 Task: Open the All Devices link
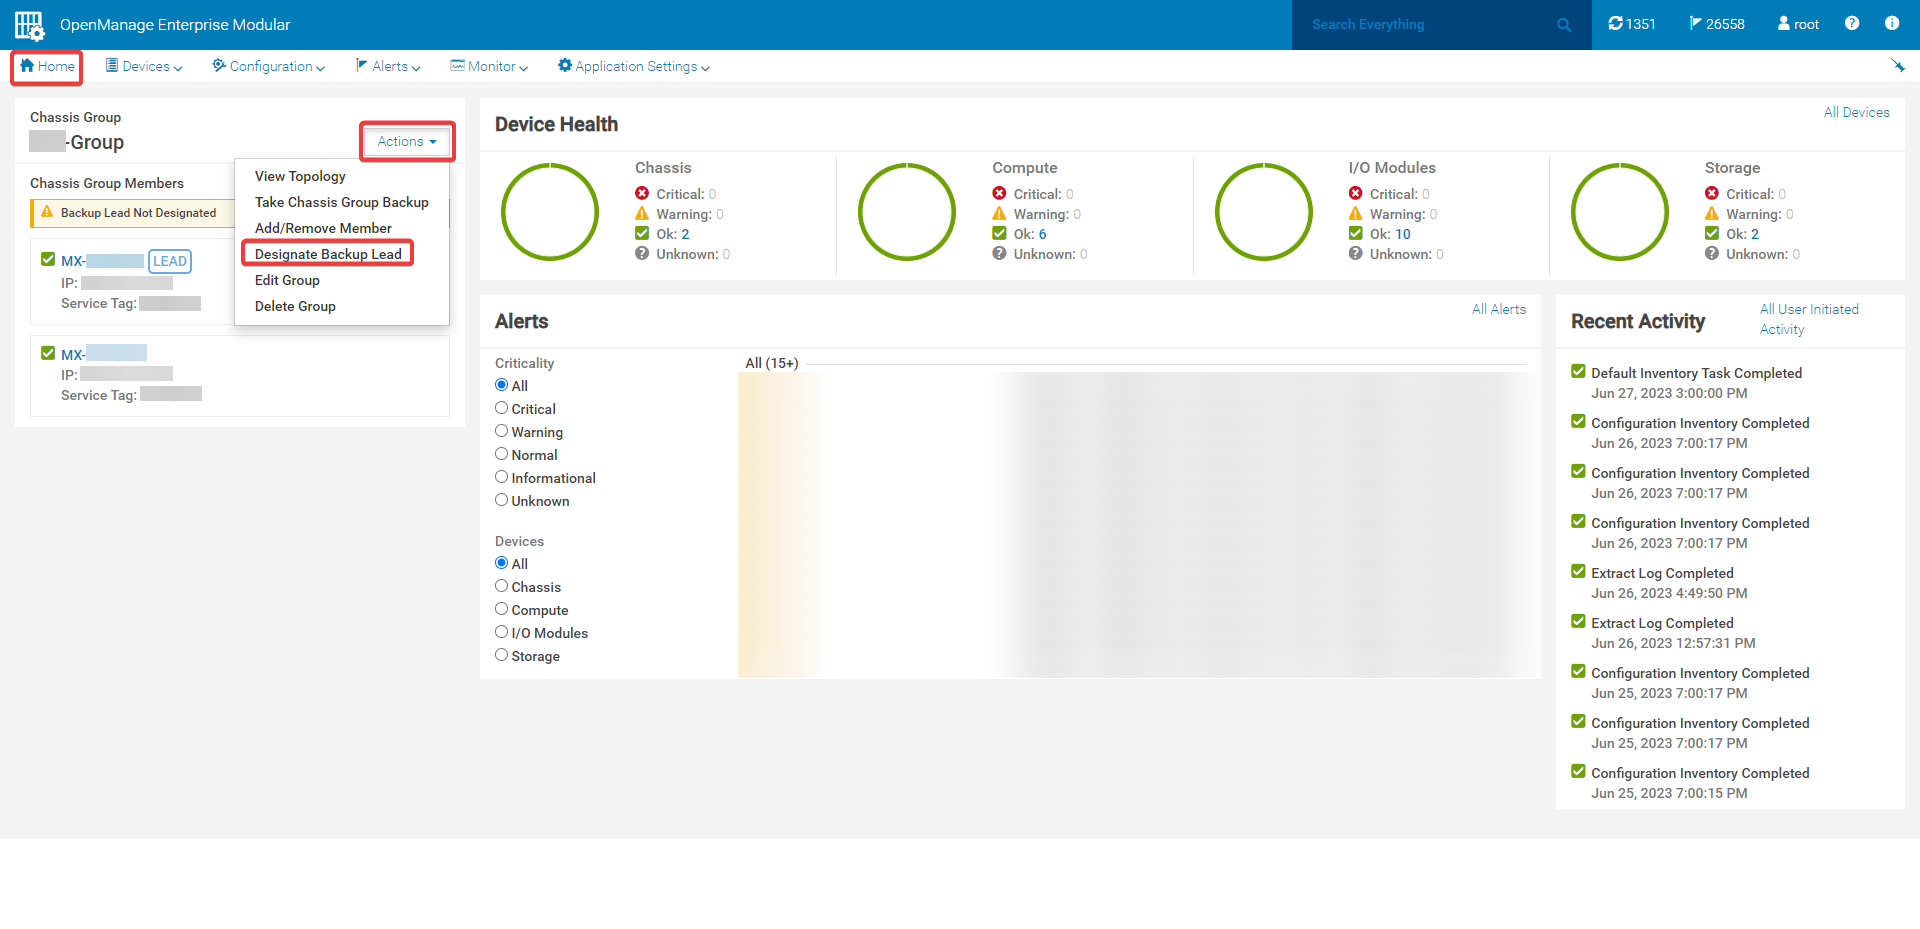1856,112
